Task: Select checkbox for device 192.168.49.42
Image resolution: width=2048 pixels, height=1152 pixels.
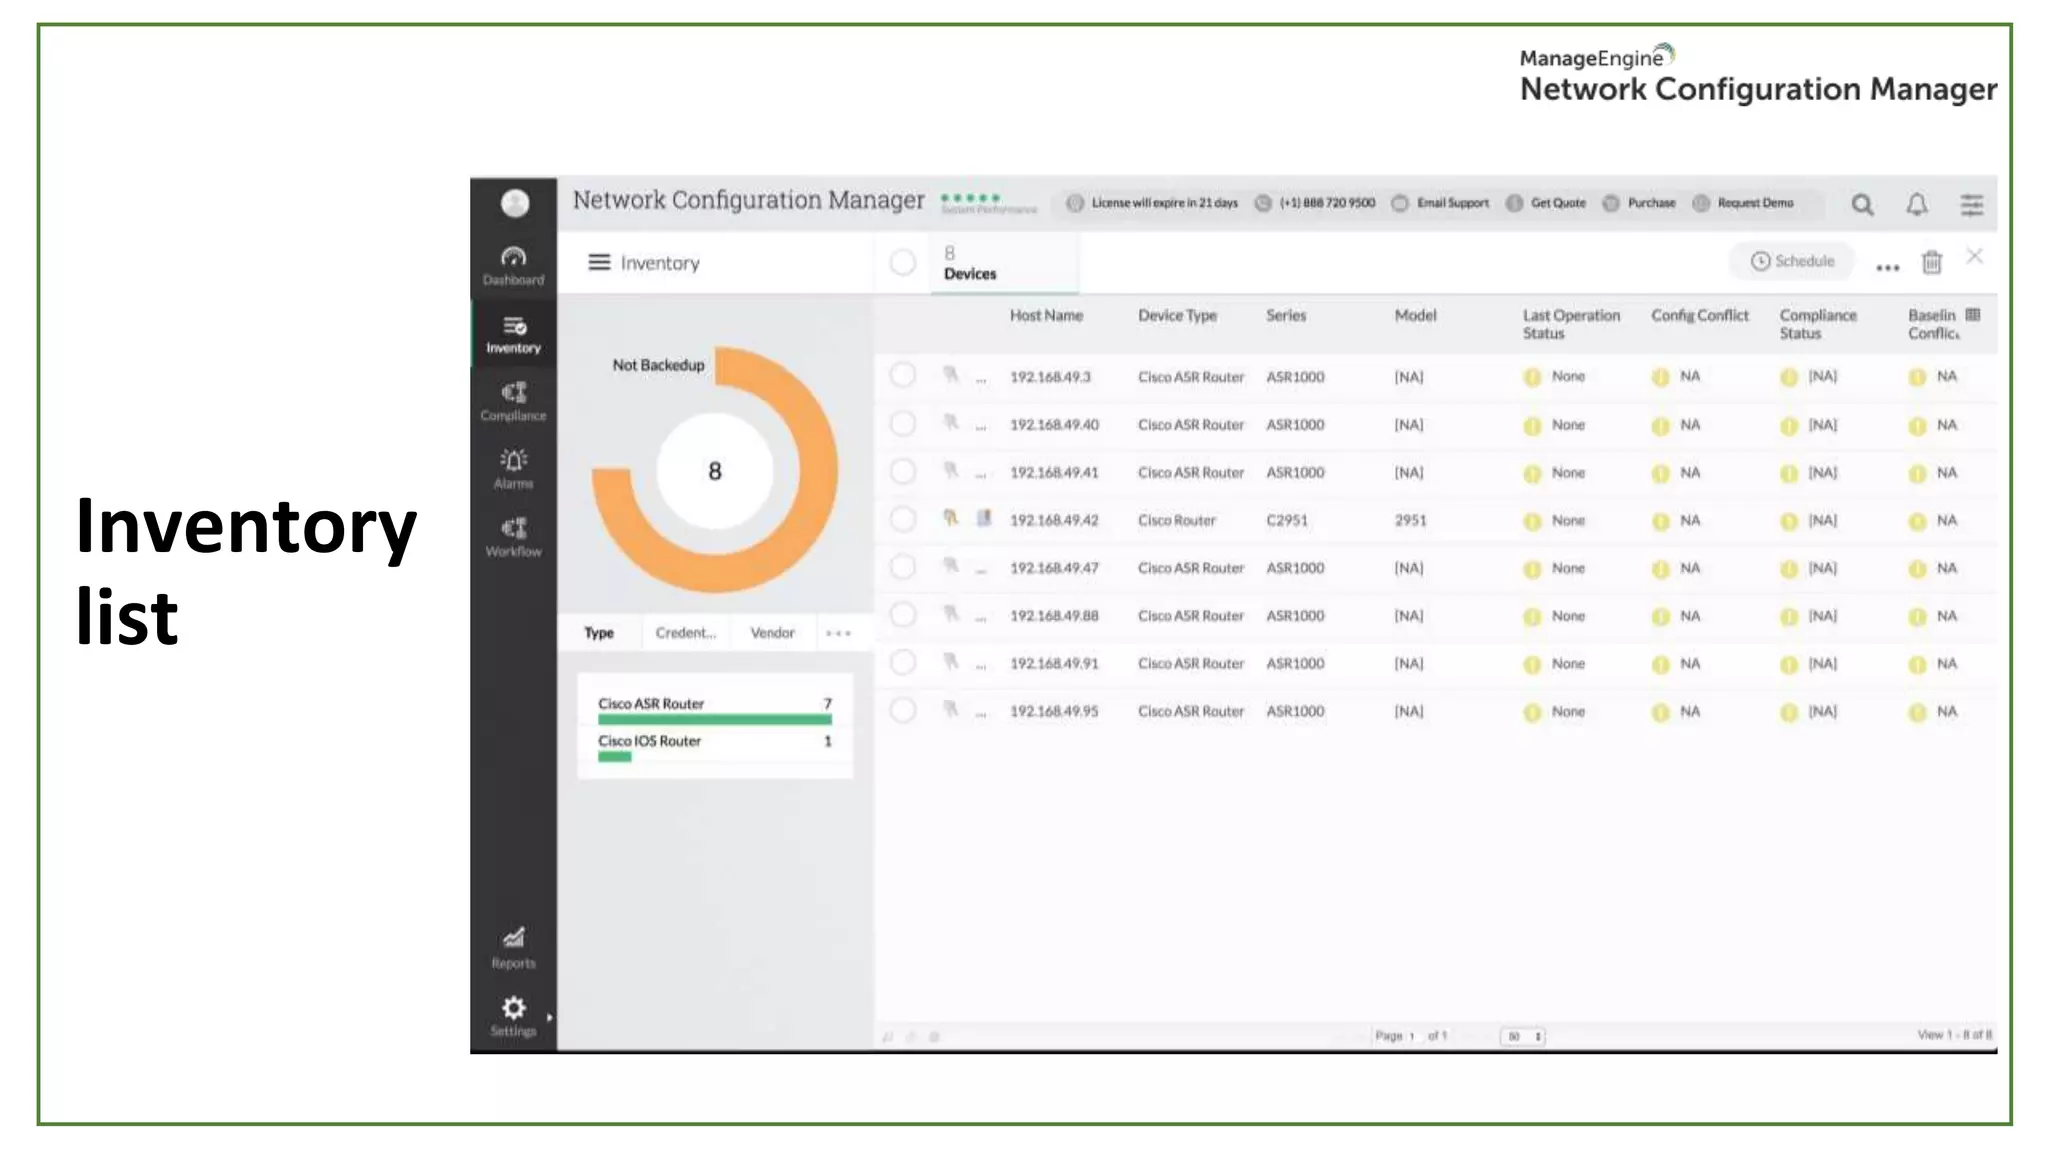Action: [x=902, y=519]
